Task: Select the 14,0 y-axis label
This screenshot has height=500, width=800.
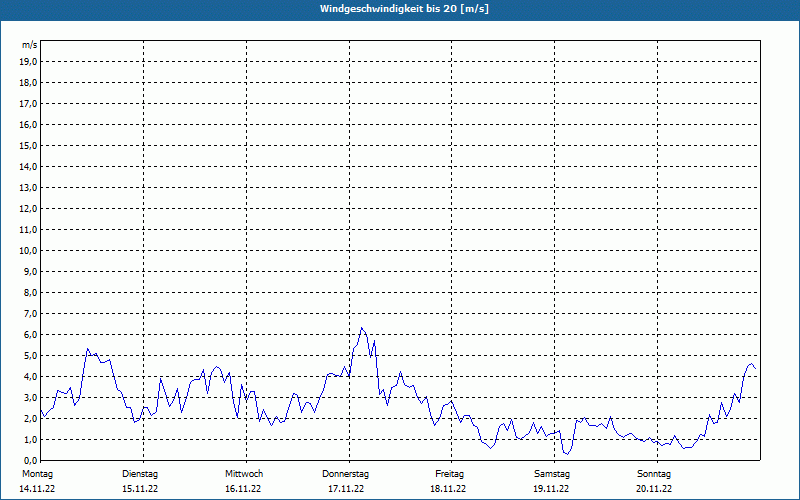Action: coord(28,166)
